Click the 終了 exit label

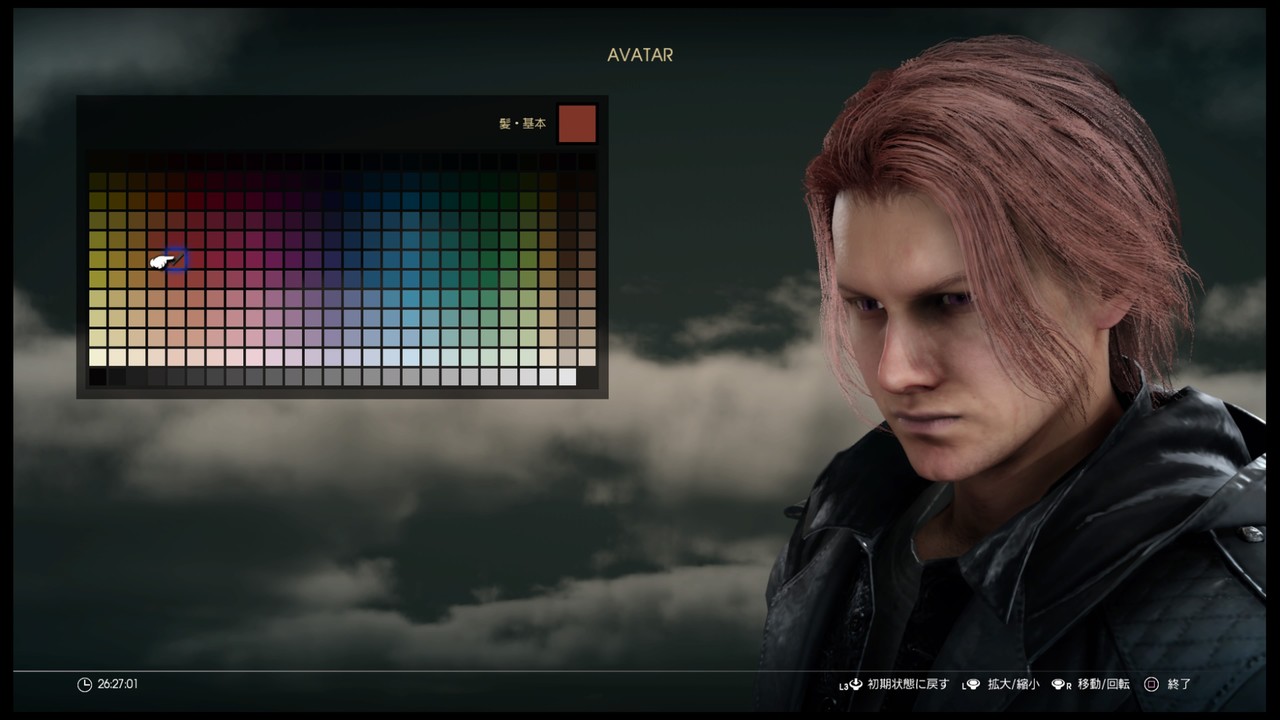1180,685
